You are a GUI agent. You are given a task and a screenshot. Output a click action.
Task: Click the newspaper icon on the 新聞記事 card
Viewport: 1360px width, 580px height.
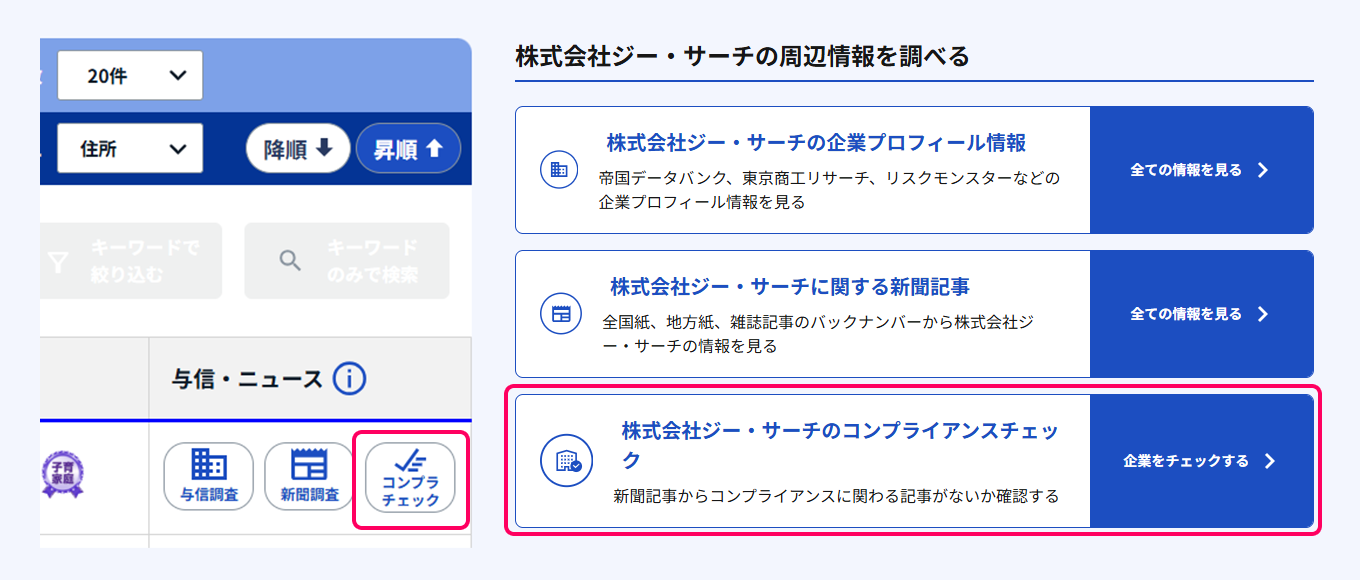pyautogui.click(x=560, y=311)
